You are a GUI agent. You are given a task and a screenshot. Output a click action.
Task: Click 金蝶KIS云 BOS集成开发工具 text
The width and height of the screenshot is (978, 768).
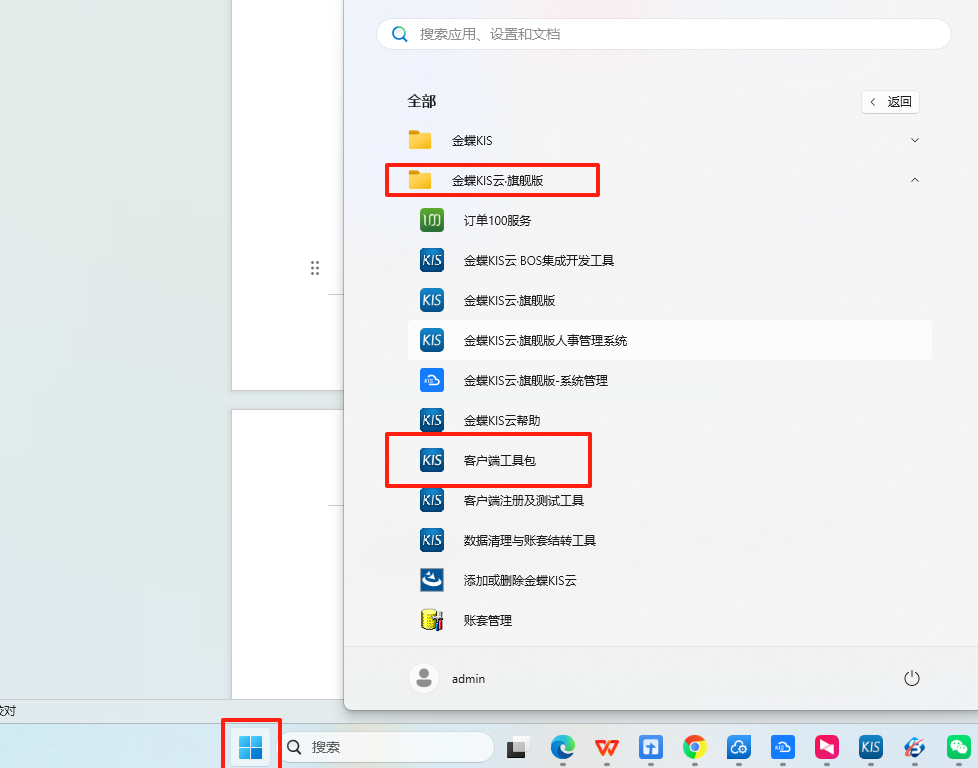coord(539,260)
